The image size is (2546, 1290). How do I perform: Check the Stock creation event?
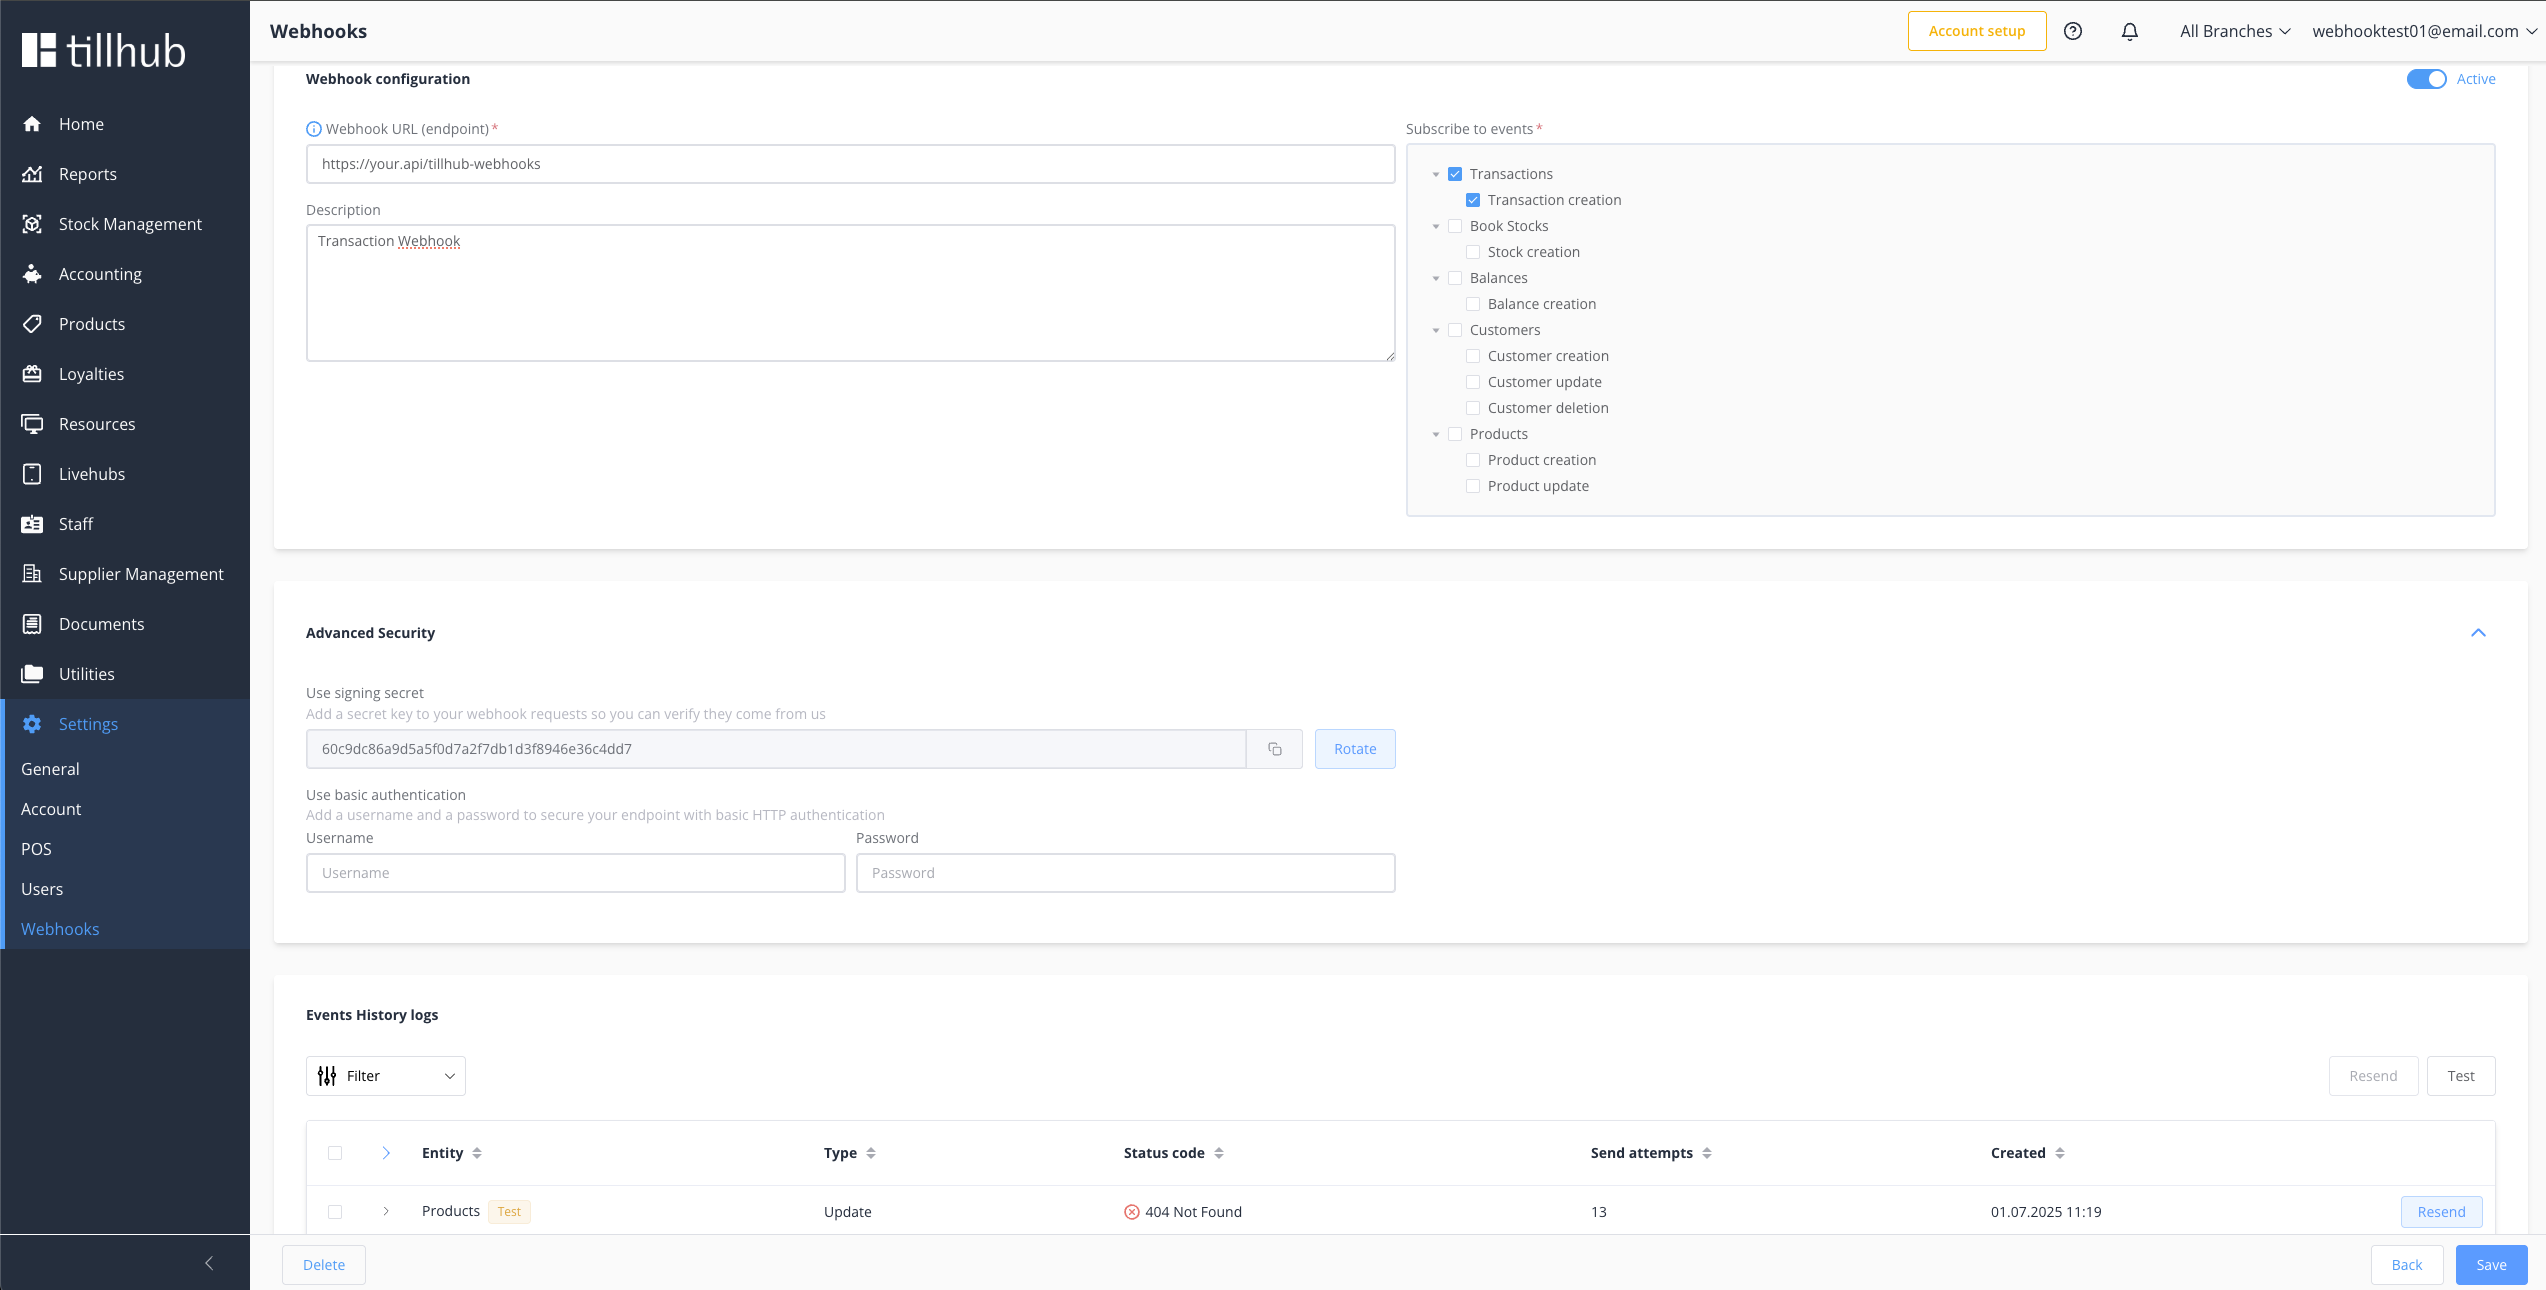point(1473,252)
